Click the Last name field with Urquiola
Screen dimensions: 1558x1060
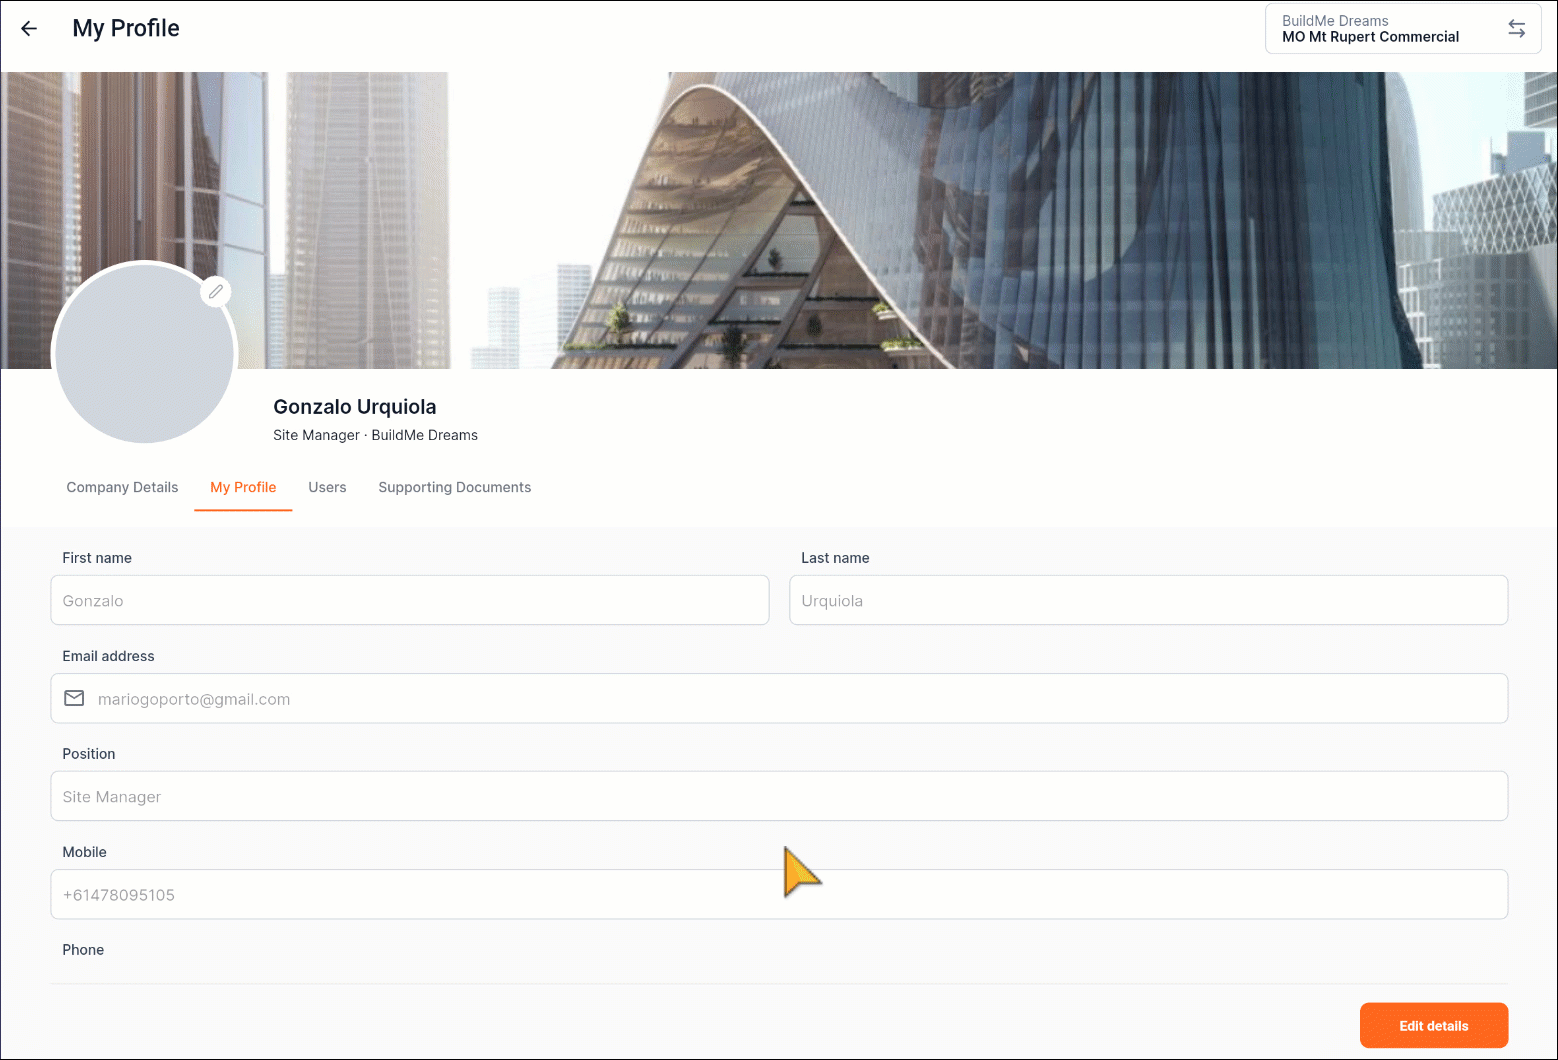[x=1148, y=600]
